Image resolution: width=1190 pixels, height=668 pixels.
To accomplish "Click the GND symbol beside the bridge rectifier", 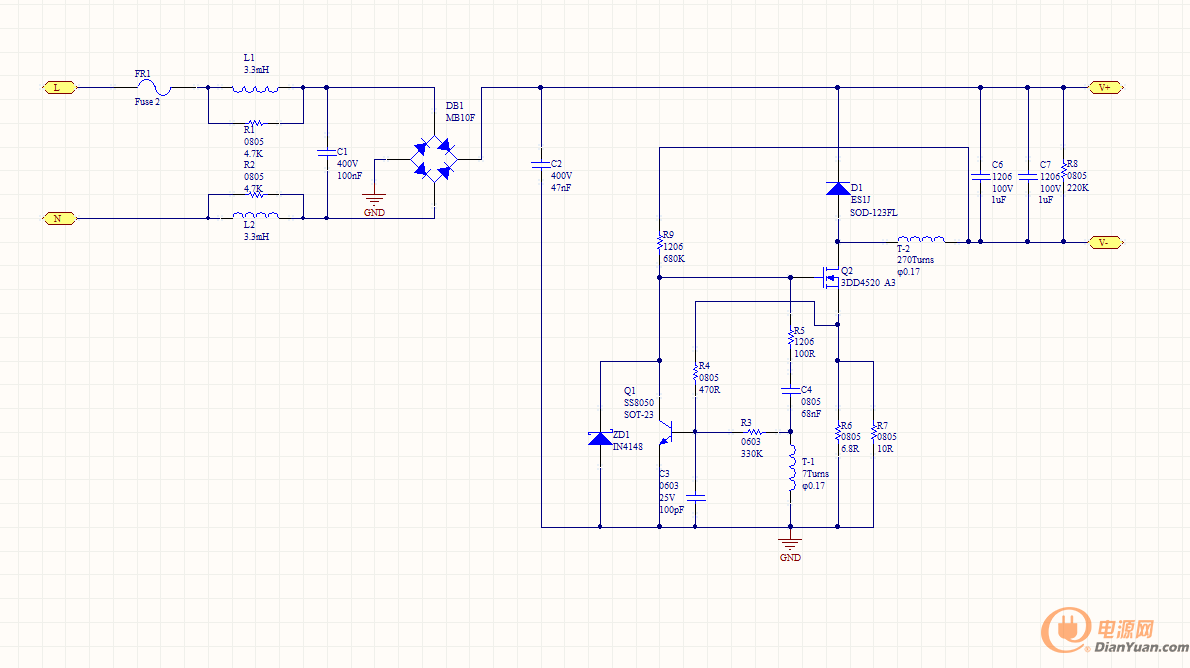I will [x=374, y=200].
